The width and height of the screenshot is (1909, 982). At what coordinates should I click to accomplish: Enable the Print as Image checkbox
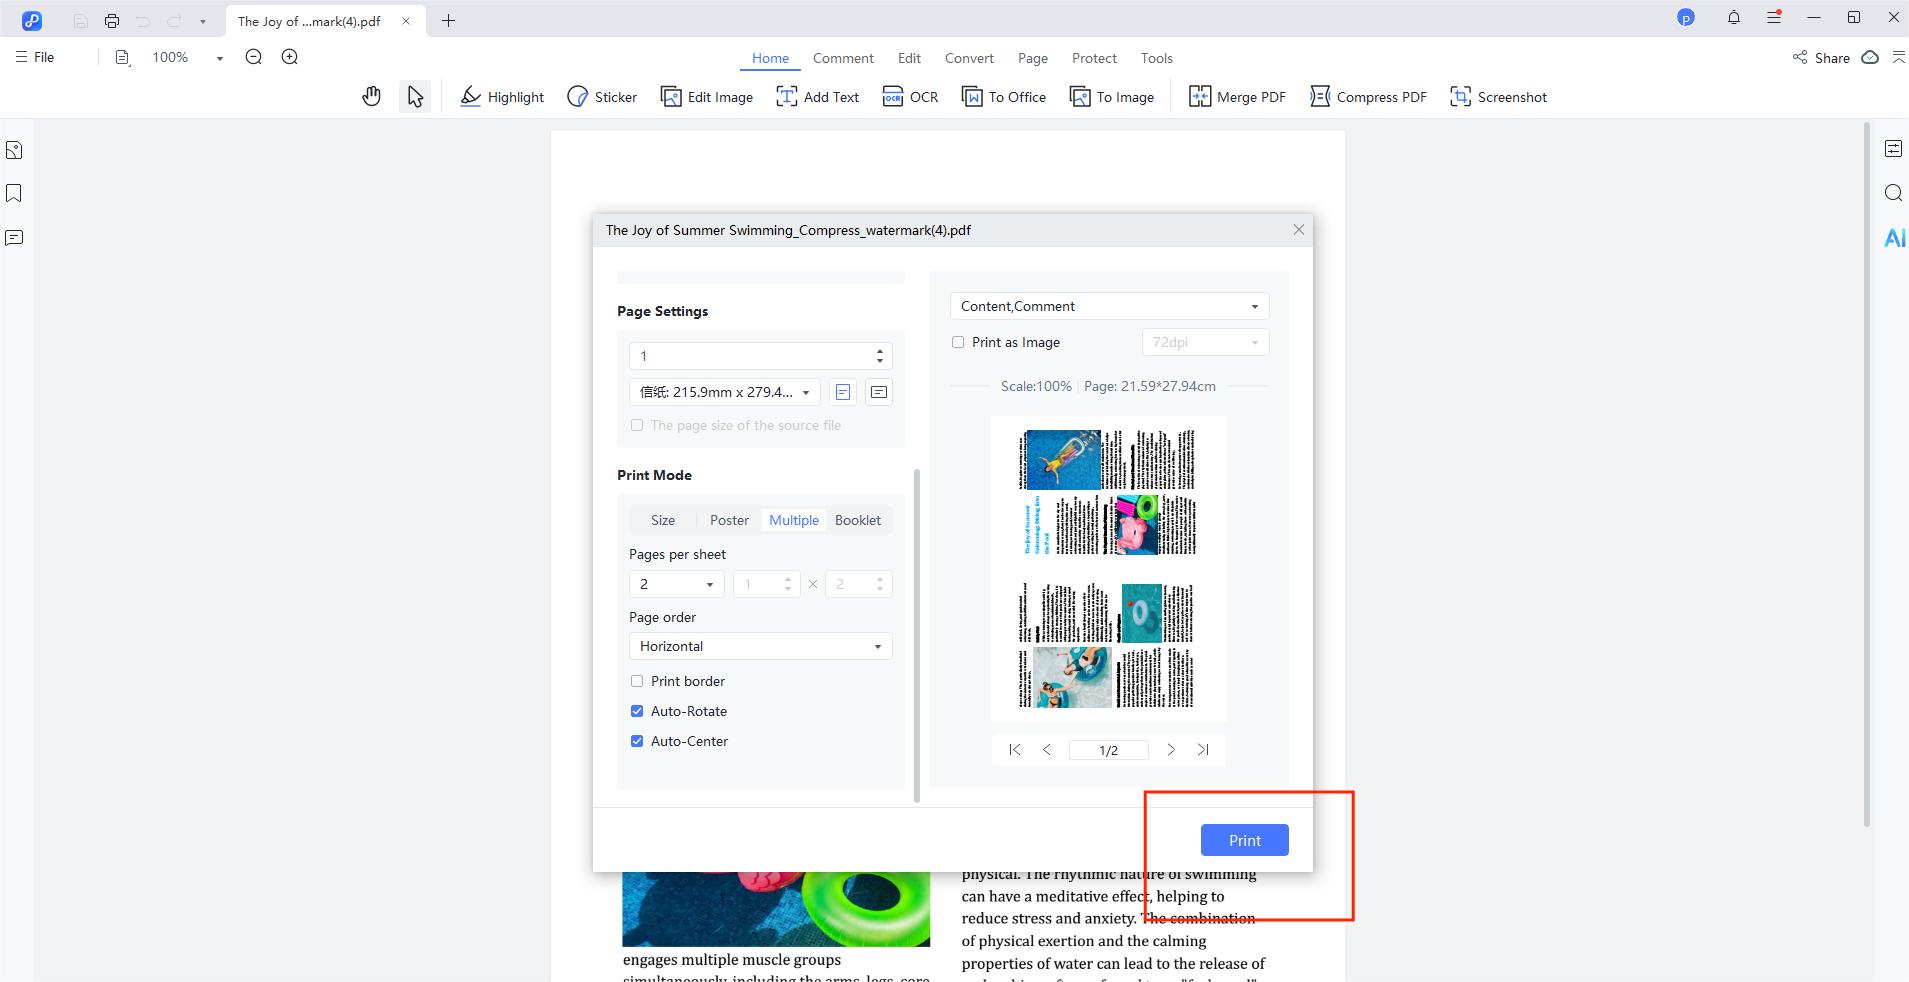[958, 342]
